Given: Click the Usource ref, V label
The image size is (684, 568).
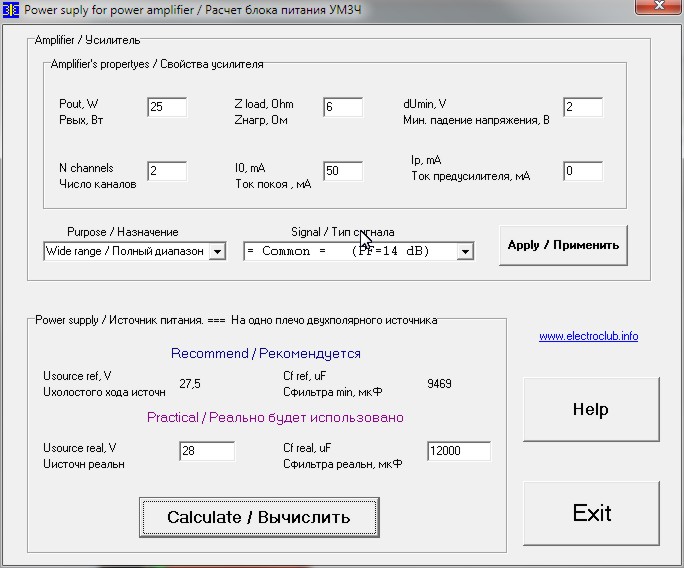Looking at the screenshot, I should tap(77, 376).
